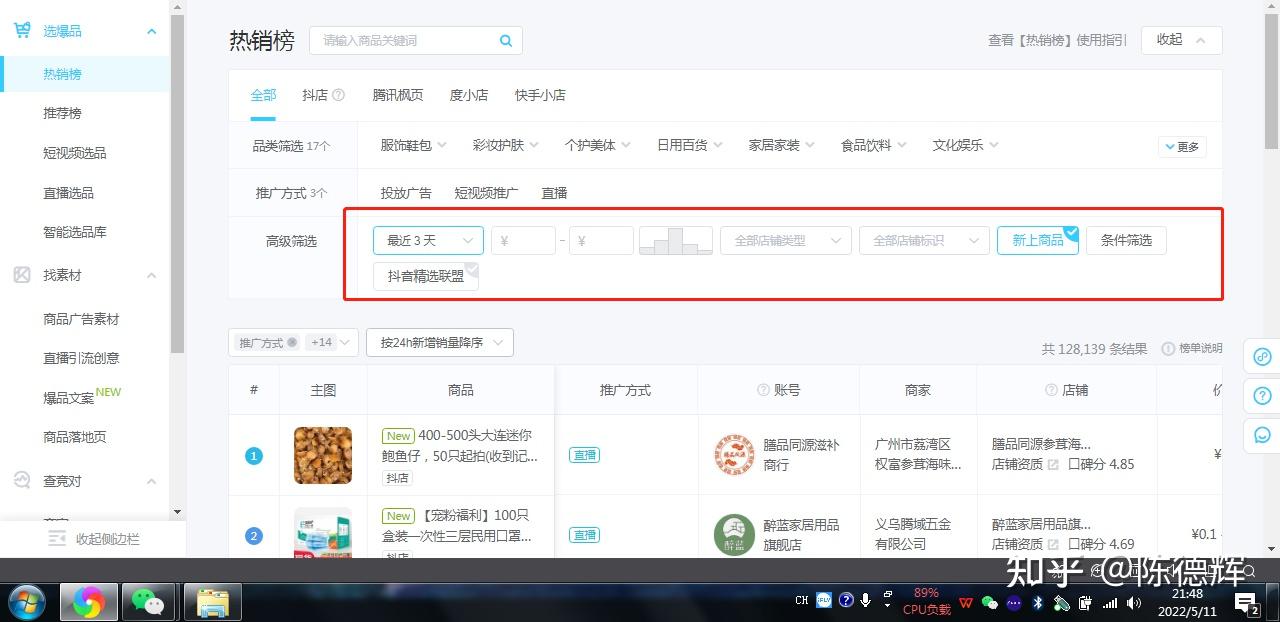The image size is (1280, 622).
Task: Expand the 个护美体 category dropdown
Action: [597, 145]
